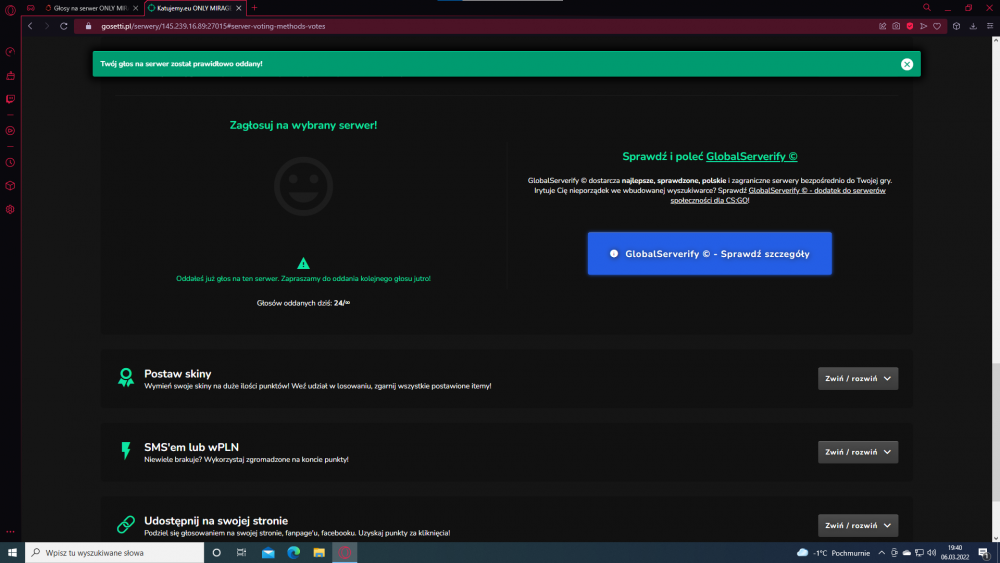Screen dimensions: 1000x563
Task: Click the padlock site info icon
Action: [89, 26]
